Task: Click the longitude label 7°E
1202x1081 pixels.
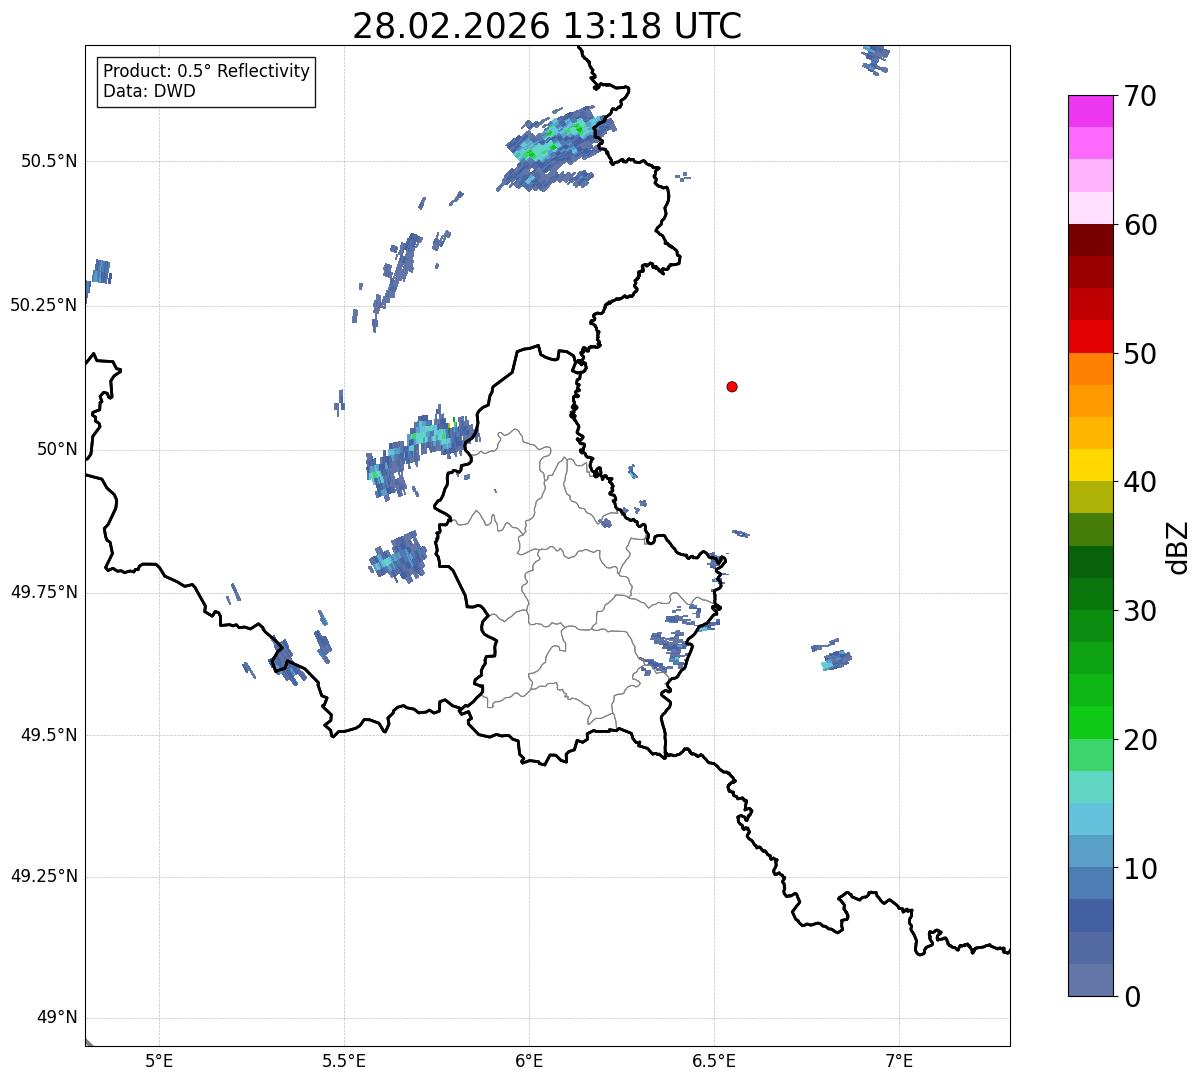Action: (x=900, y=1061)
